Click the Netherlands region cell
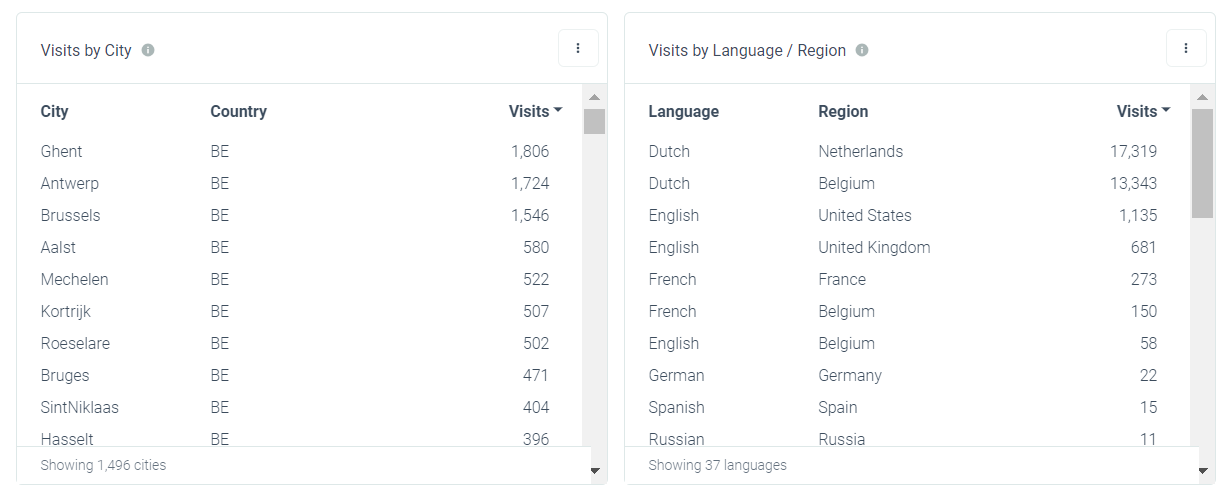This screenshot has width=1232, height=498. 861,151
